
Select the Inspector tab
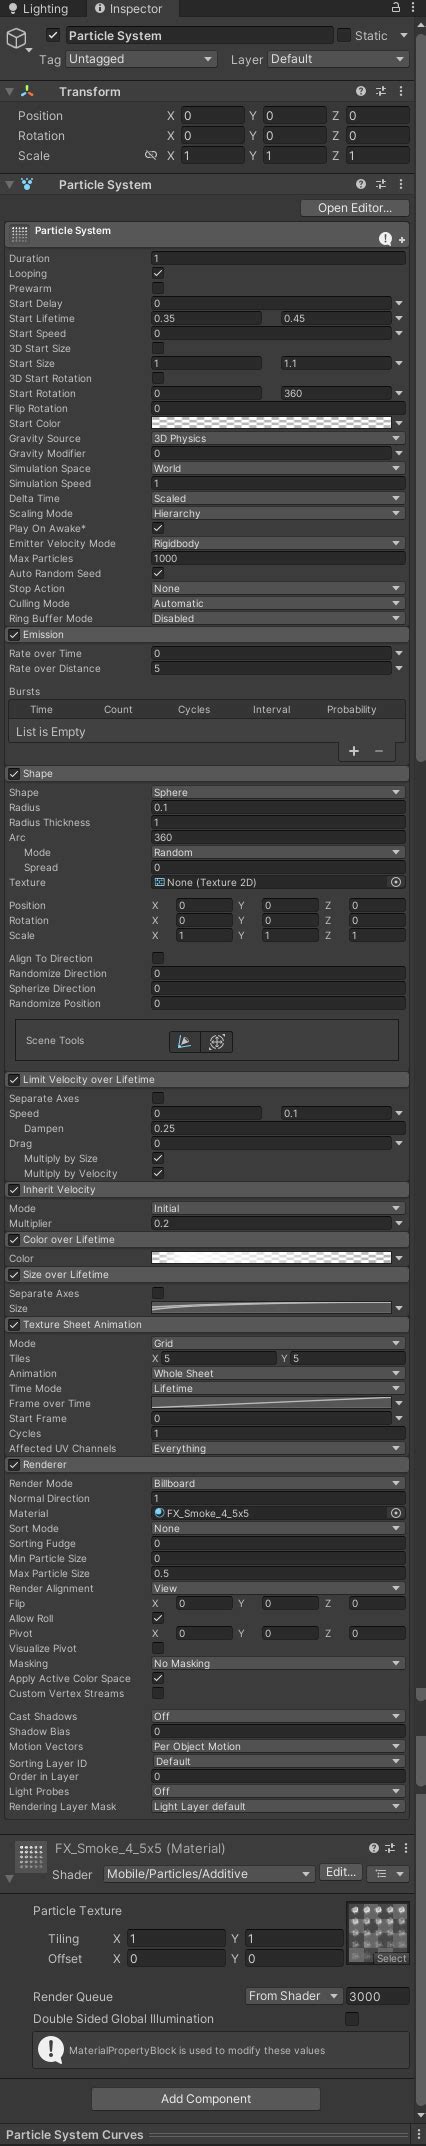[x=129, y=9]
